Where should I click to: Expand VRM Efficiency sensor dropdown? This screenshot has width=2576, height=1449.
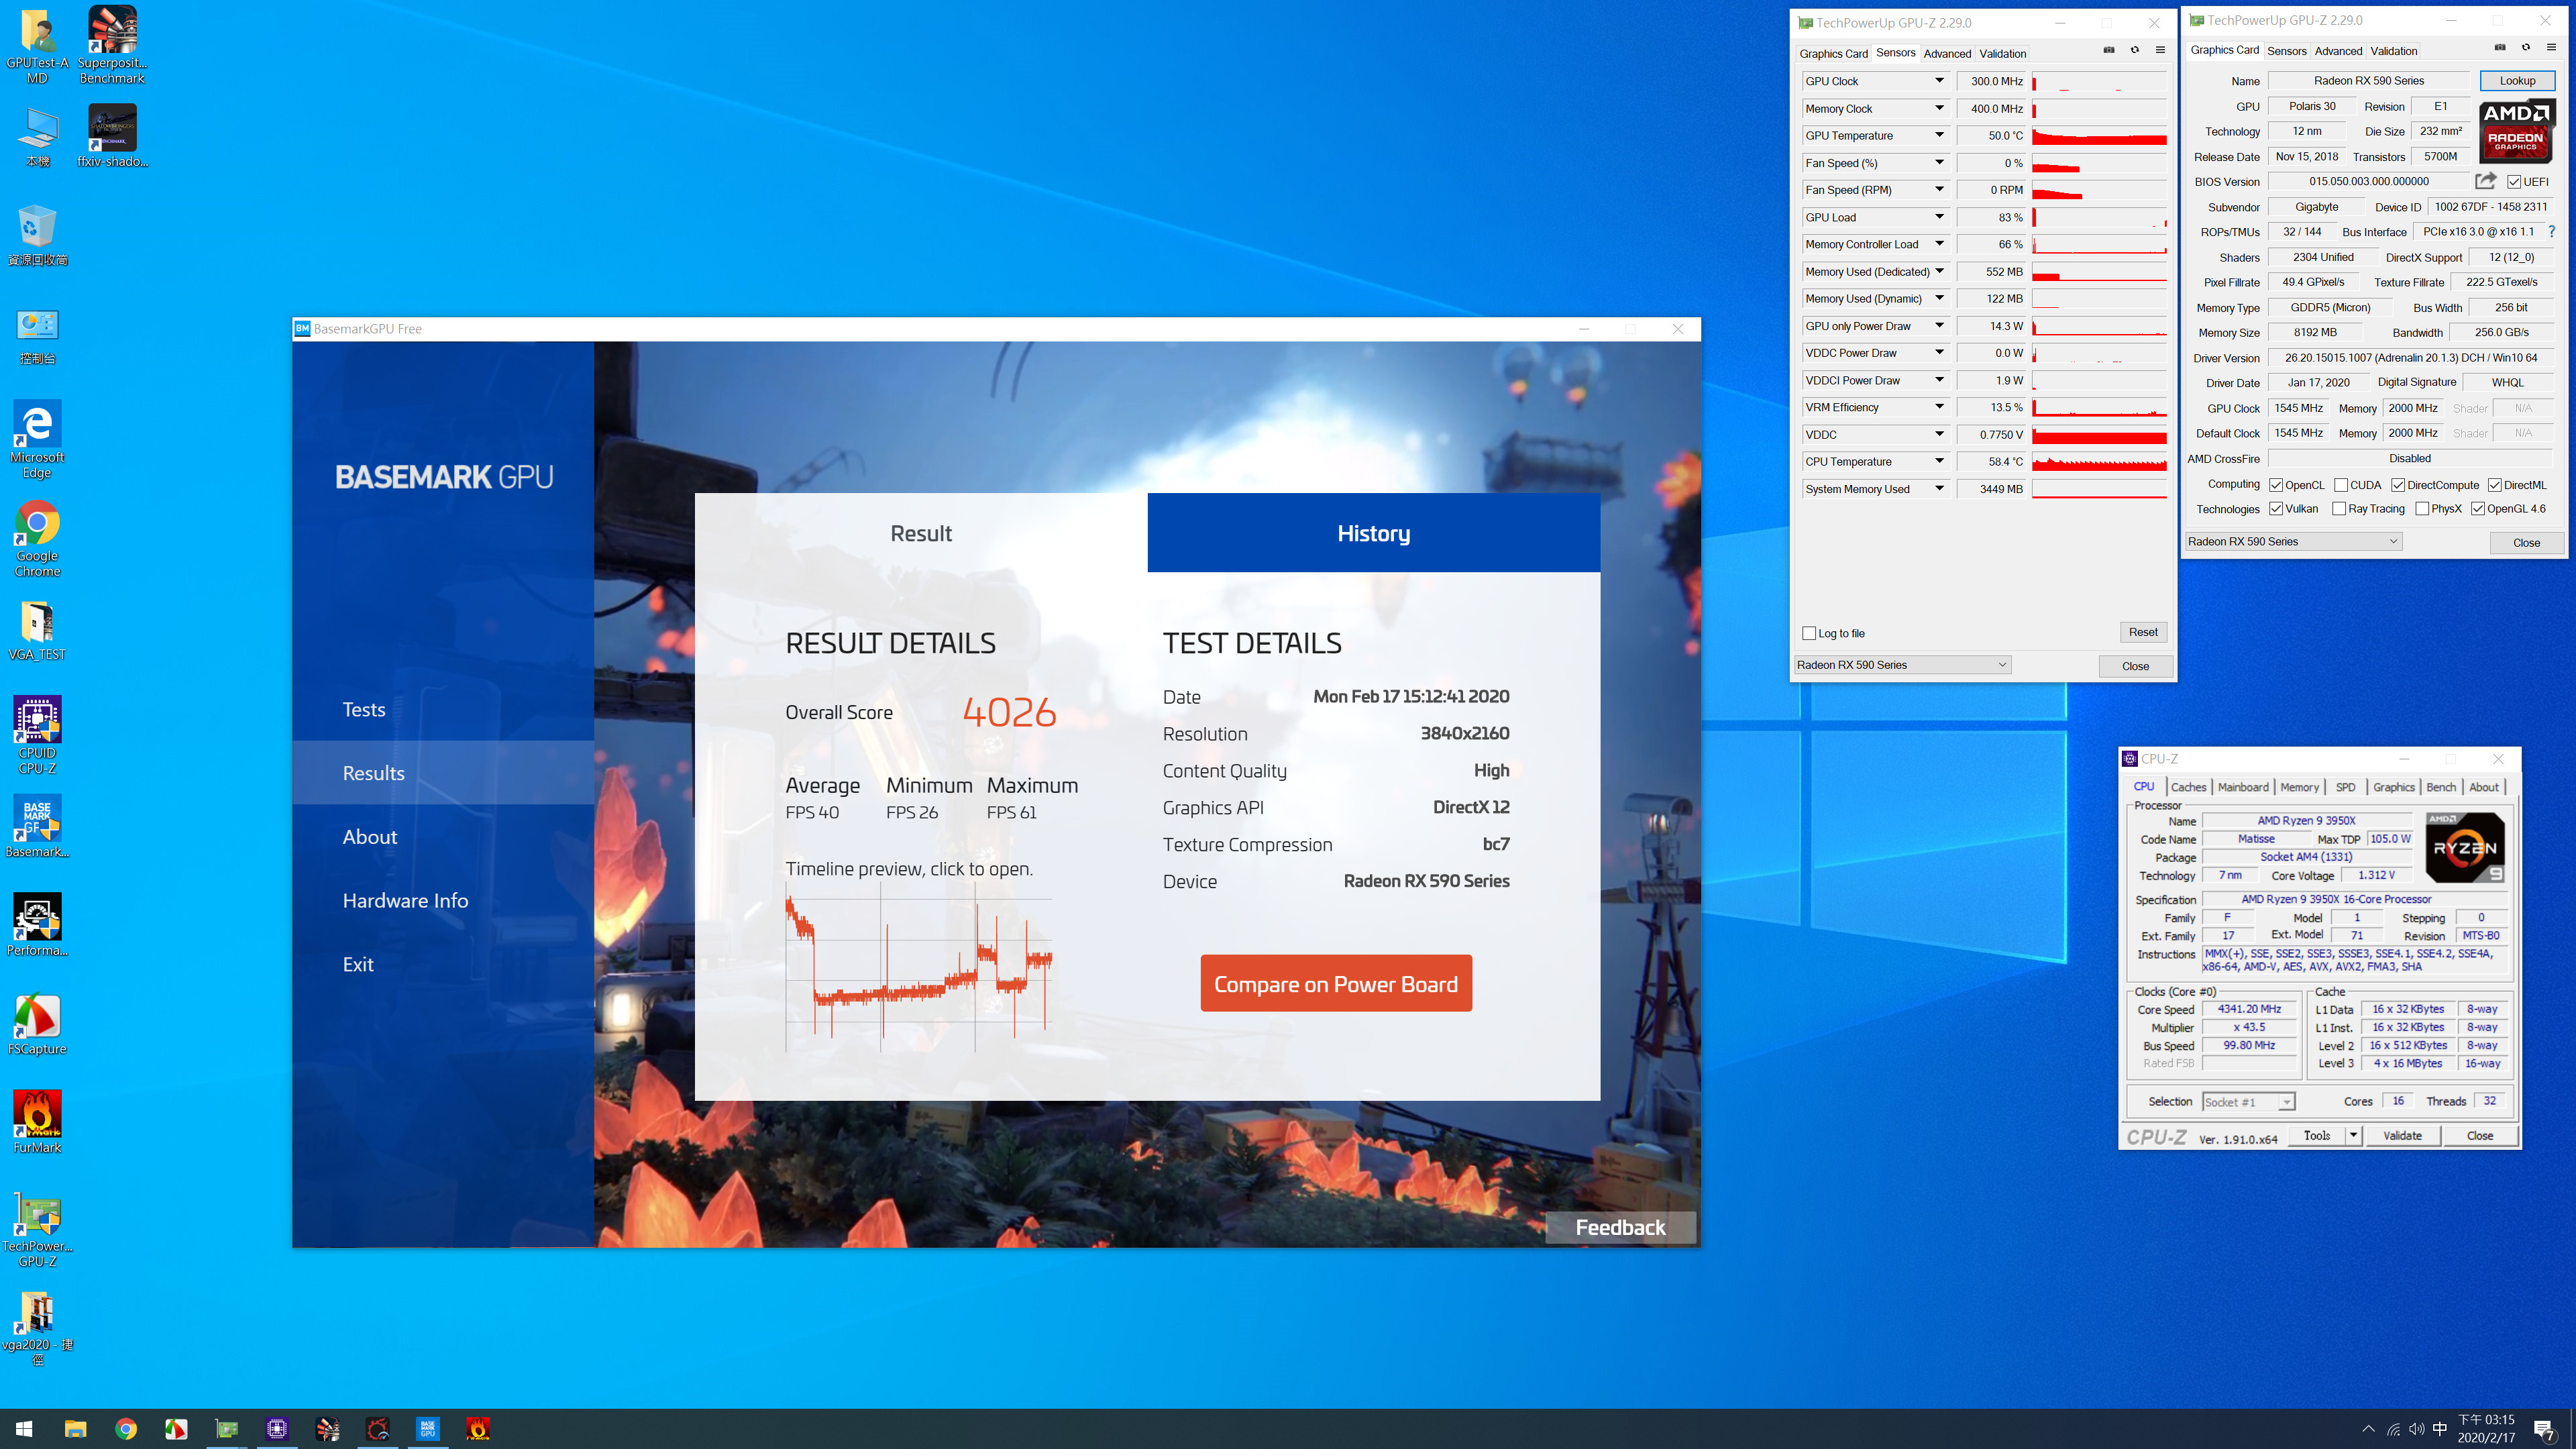[x=1939, y=407]
